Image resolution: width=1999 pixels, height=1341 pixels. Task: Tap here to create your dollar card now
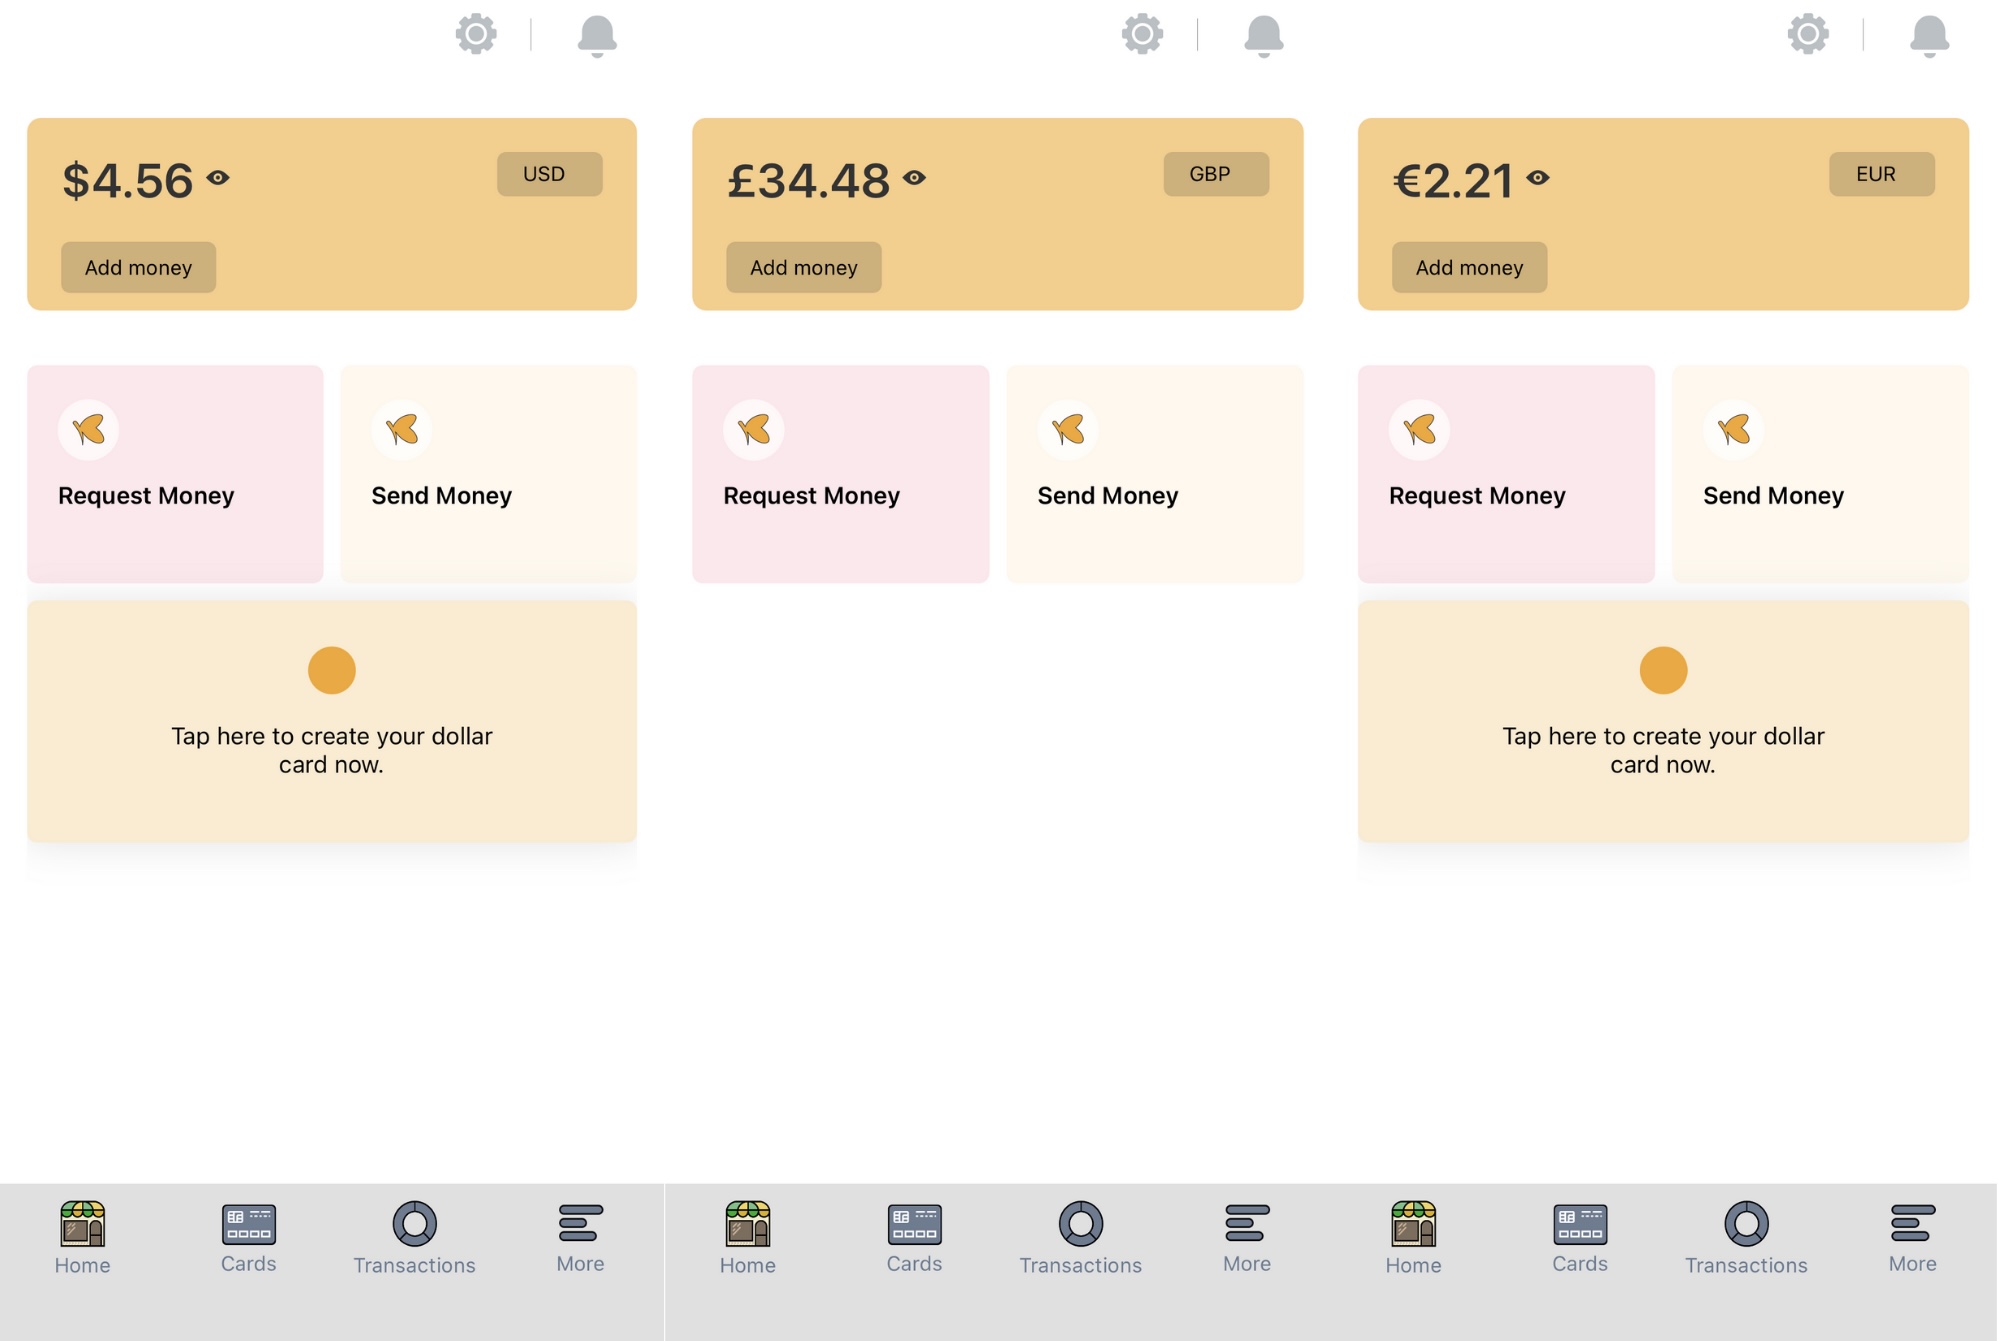(x=331, y=749)
